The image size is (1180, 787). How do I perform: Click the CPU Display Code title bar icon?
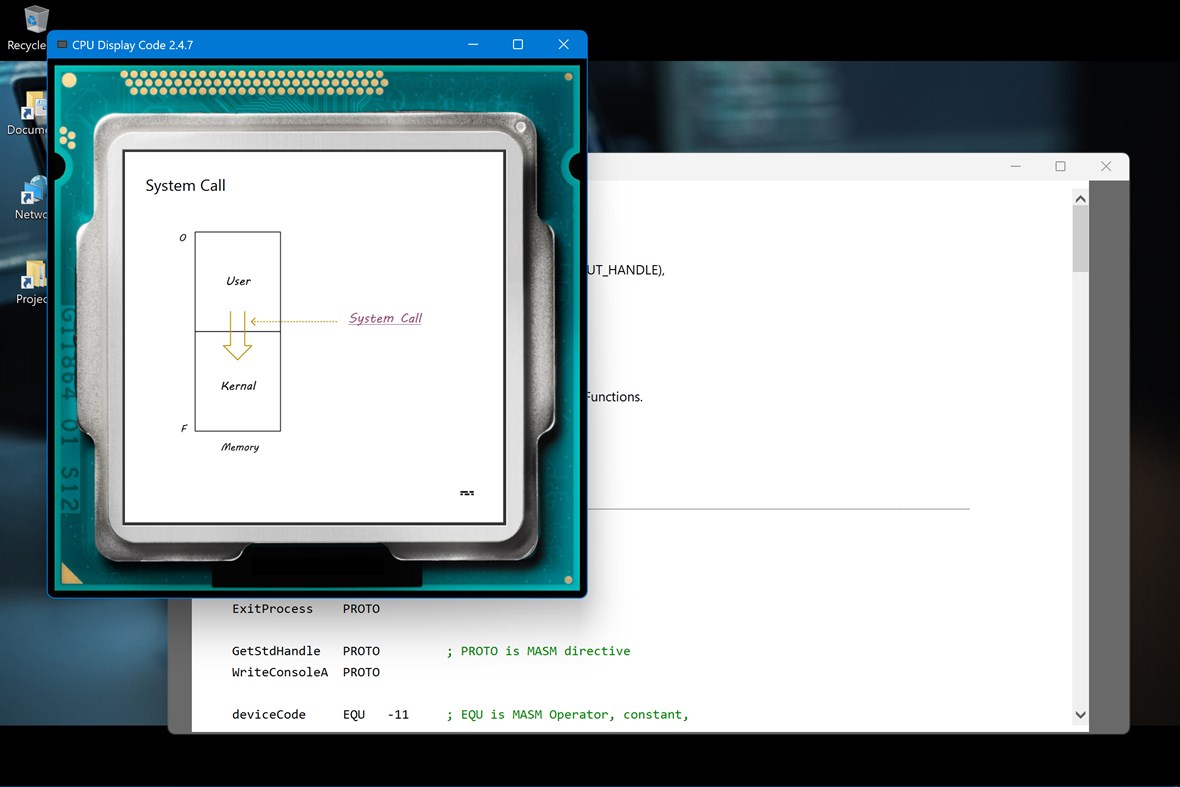tap(63, 44)
